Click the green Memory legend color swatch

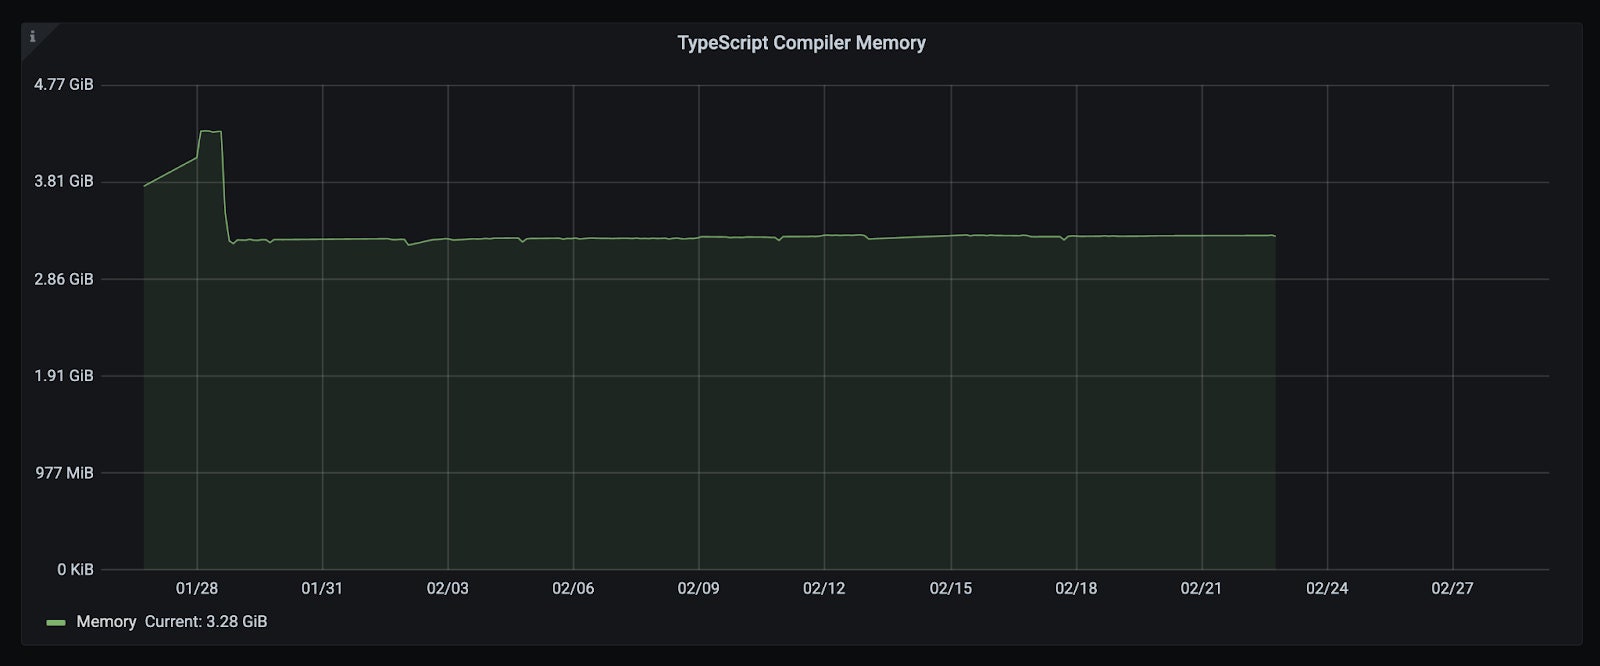(x=56, y=622)
